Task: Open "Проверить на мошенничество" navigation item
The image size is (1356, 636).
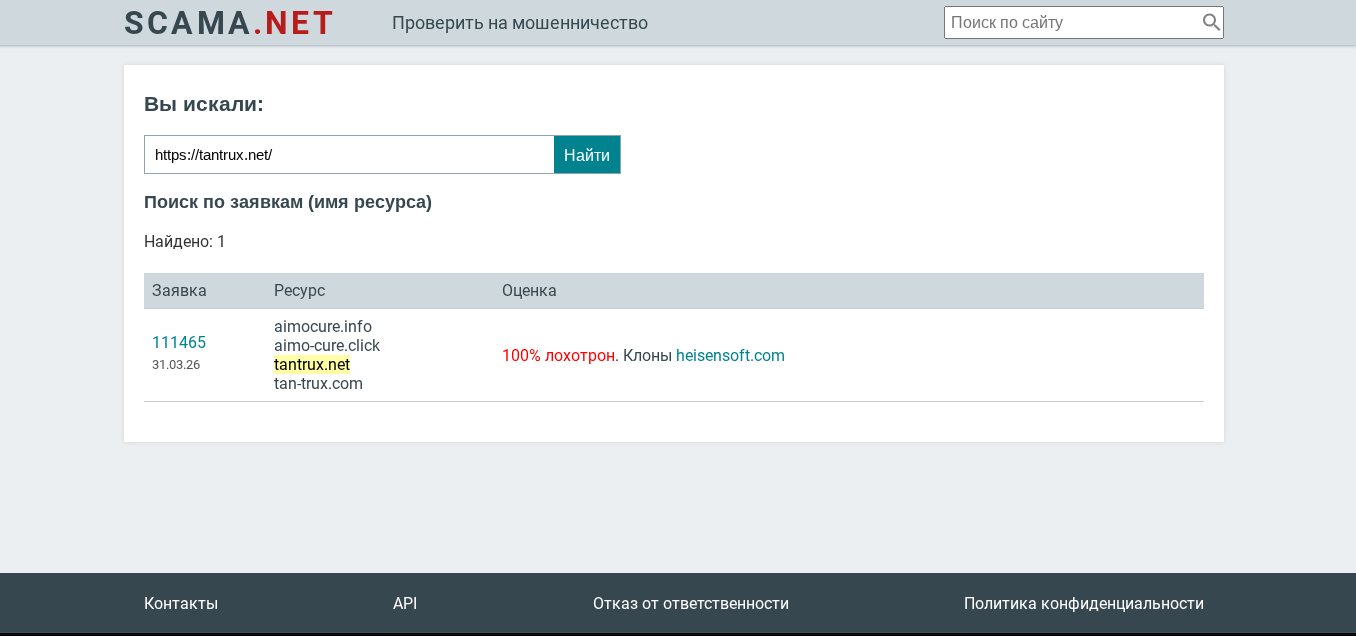Action: tap(520, 23)
